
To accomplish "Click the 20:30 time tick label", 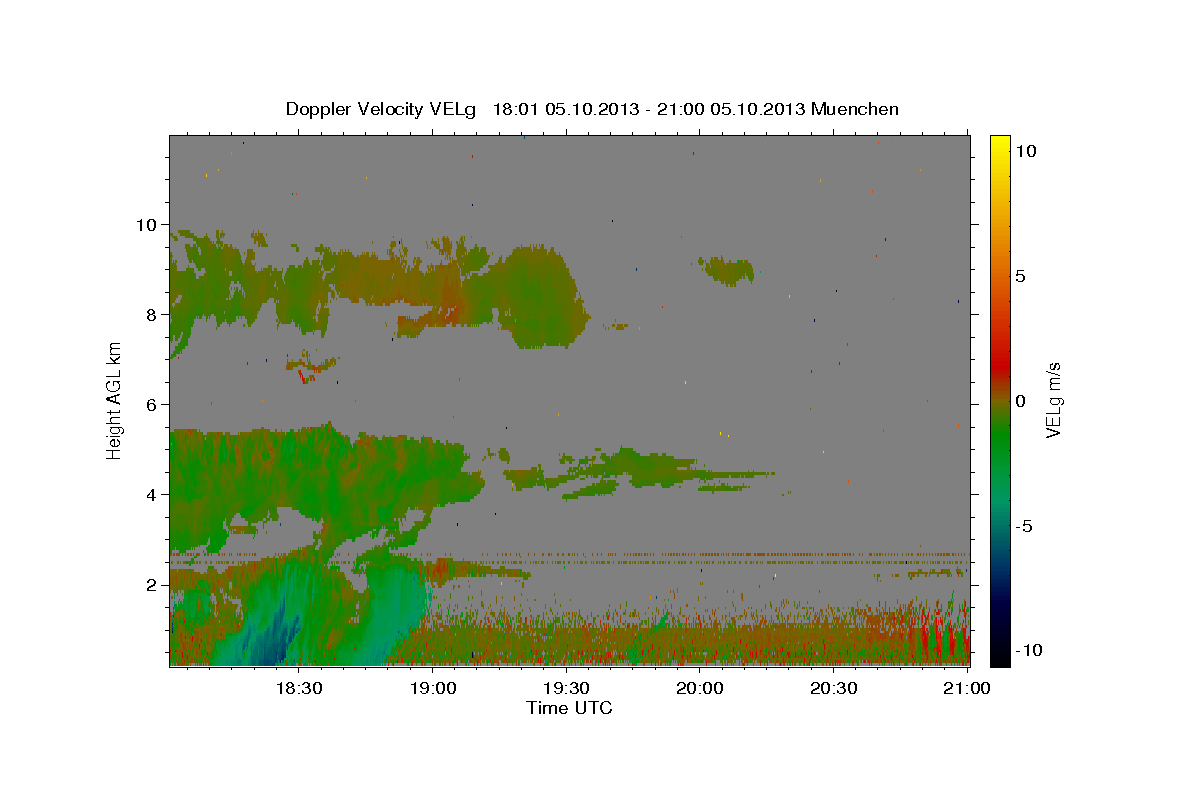I will (833, 688).
